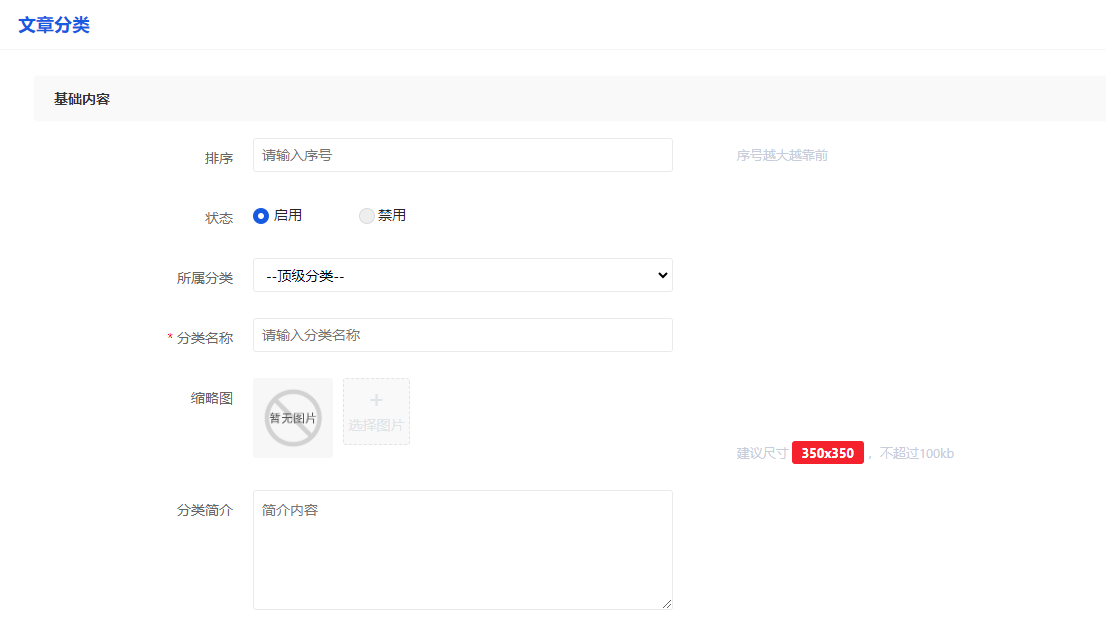
Task: Click the 分类简介 field label
Action: [x=205, y=510]
